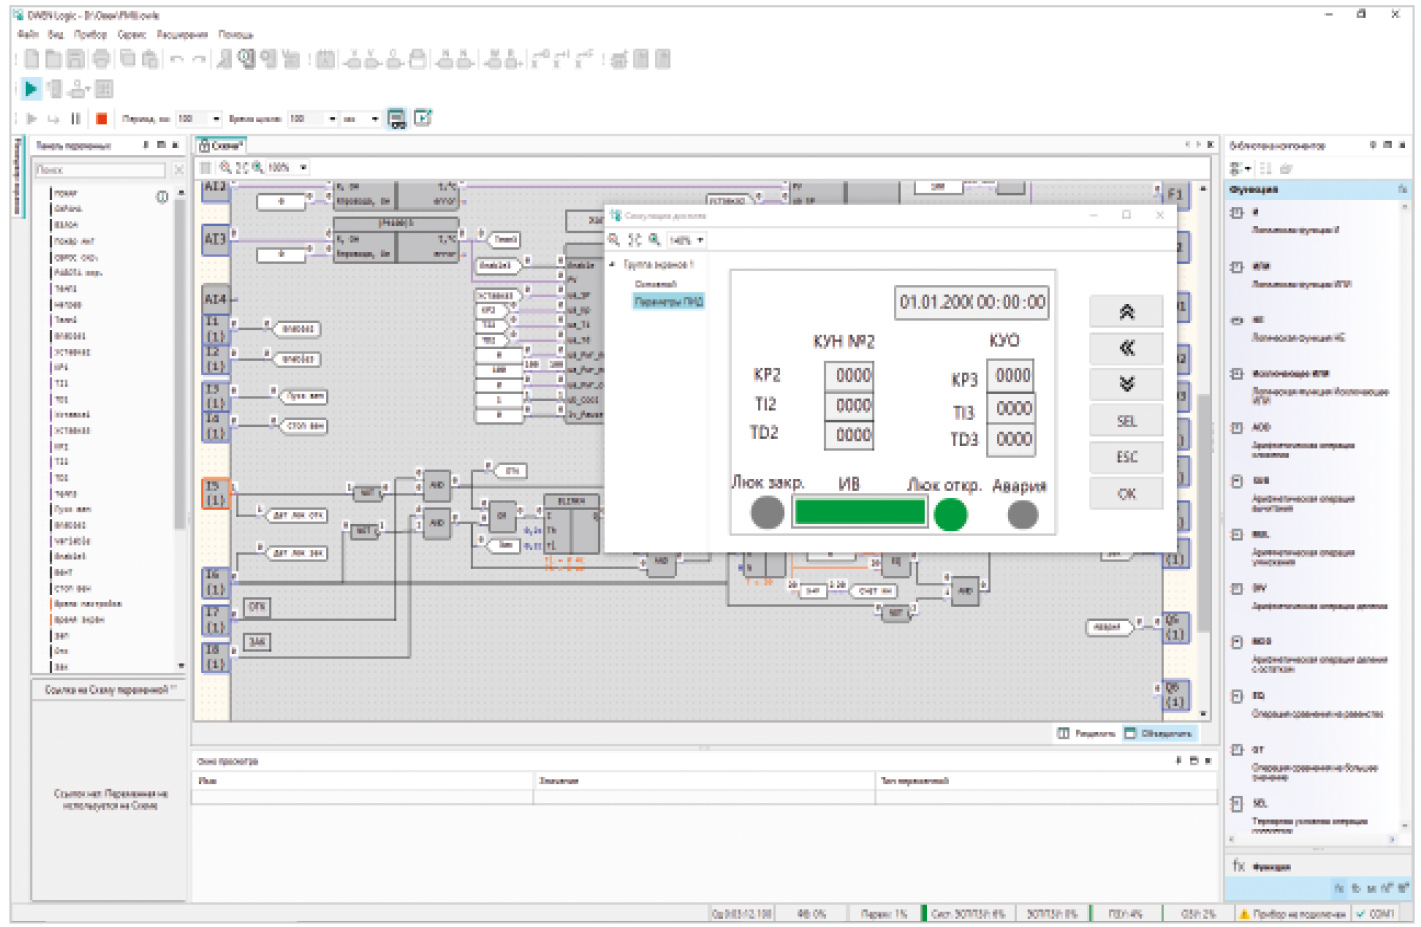Click the TD2 value field

850,435
